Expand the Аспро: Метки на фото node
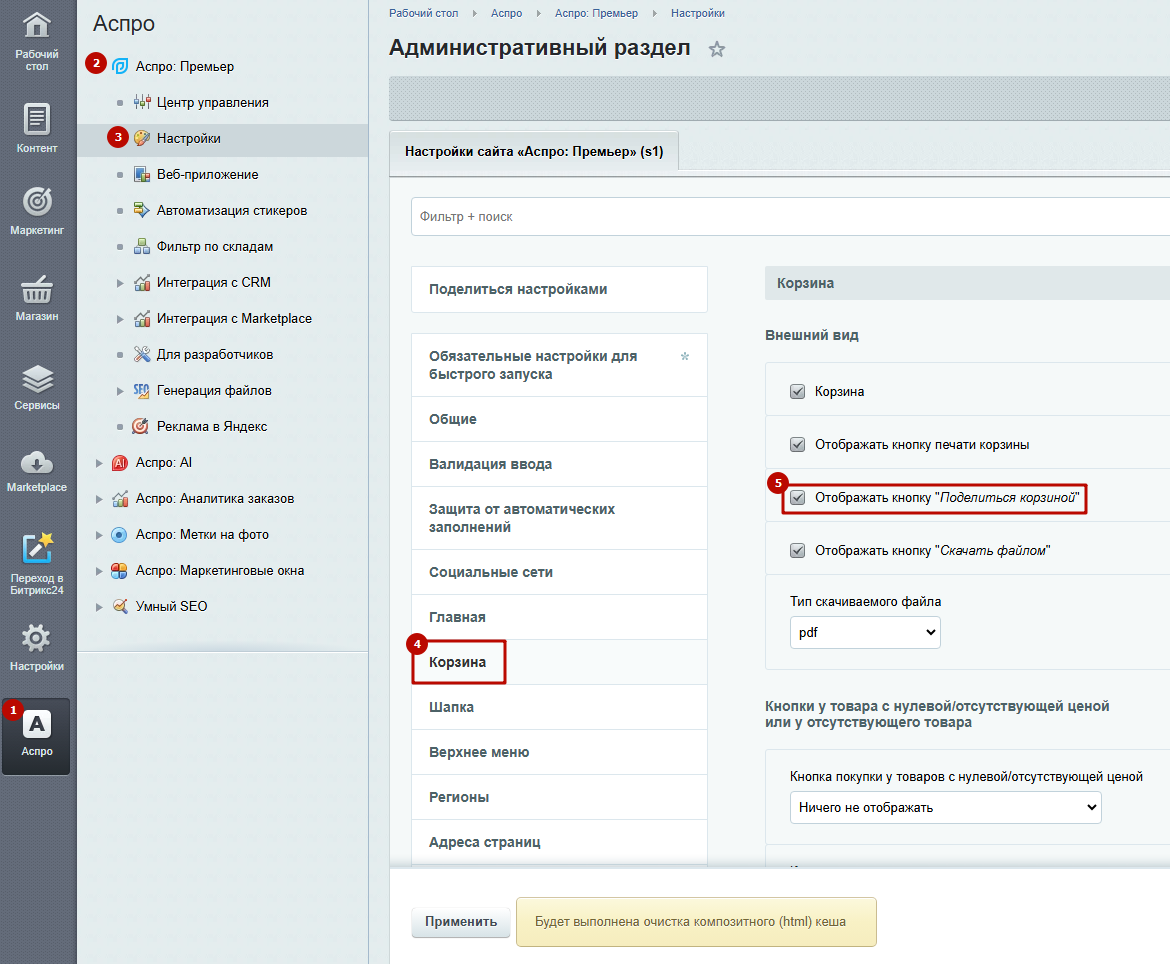 click(98, 535)
